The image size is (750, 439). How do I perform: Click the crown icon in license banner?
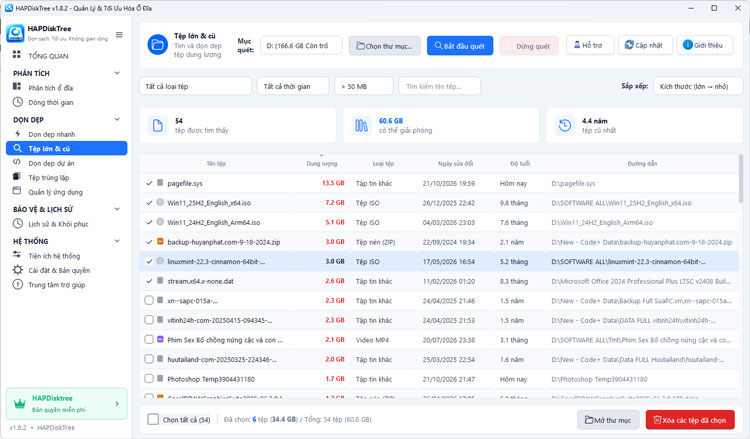20,404
